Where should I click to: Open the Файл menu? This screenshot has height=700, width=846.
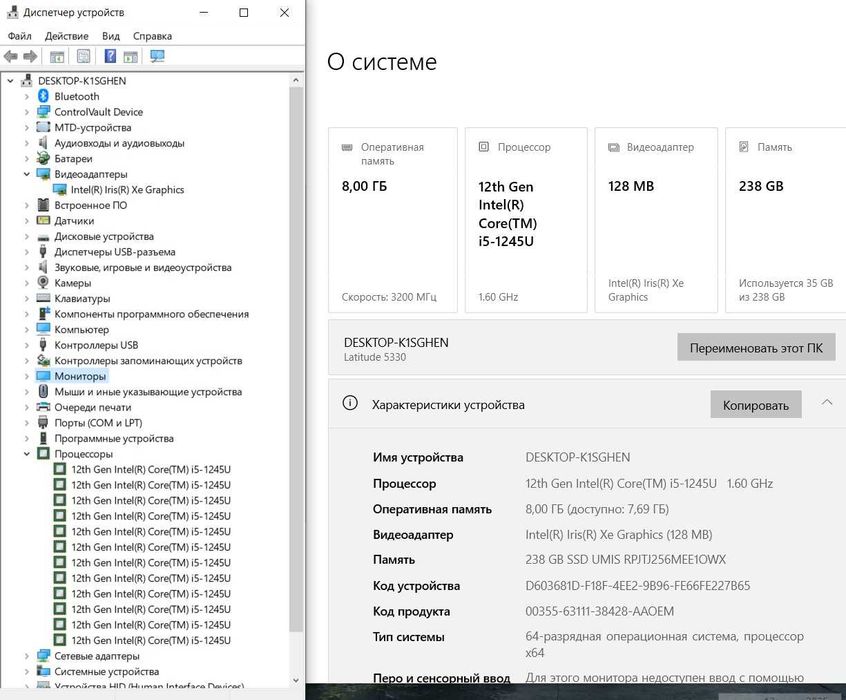[x=19, y=36]
